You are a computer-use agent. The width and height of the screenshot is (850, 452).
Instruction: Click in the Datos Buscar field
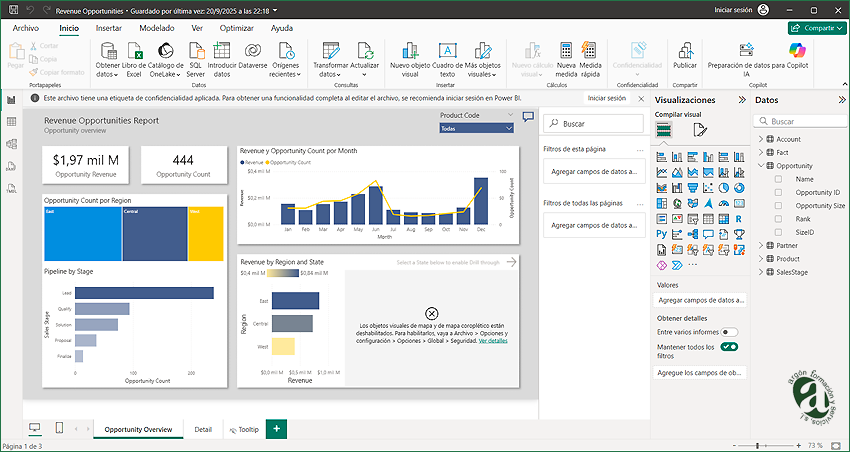pyautogui.click(x=800, y=121)
